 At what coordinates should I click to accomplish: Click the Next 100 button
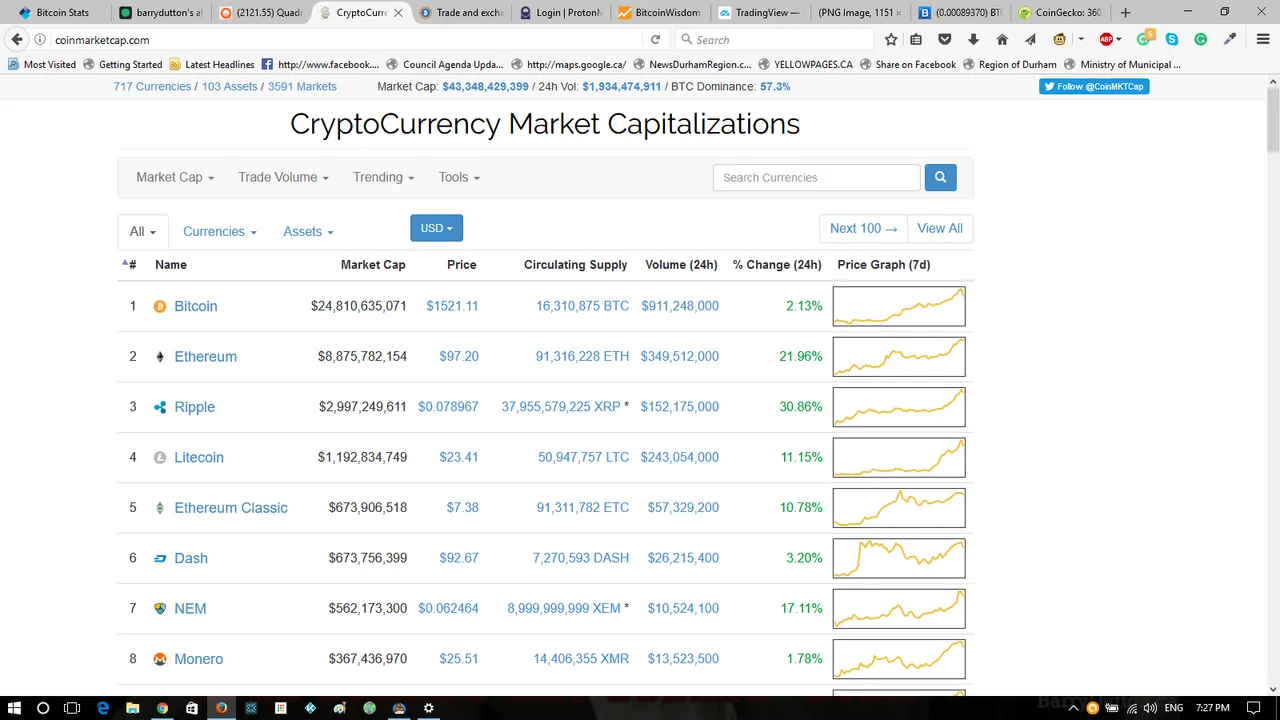(863, 228)
